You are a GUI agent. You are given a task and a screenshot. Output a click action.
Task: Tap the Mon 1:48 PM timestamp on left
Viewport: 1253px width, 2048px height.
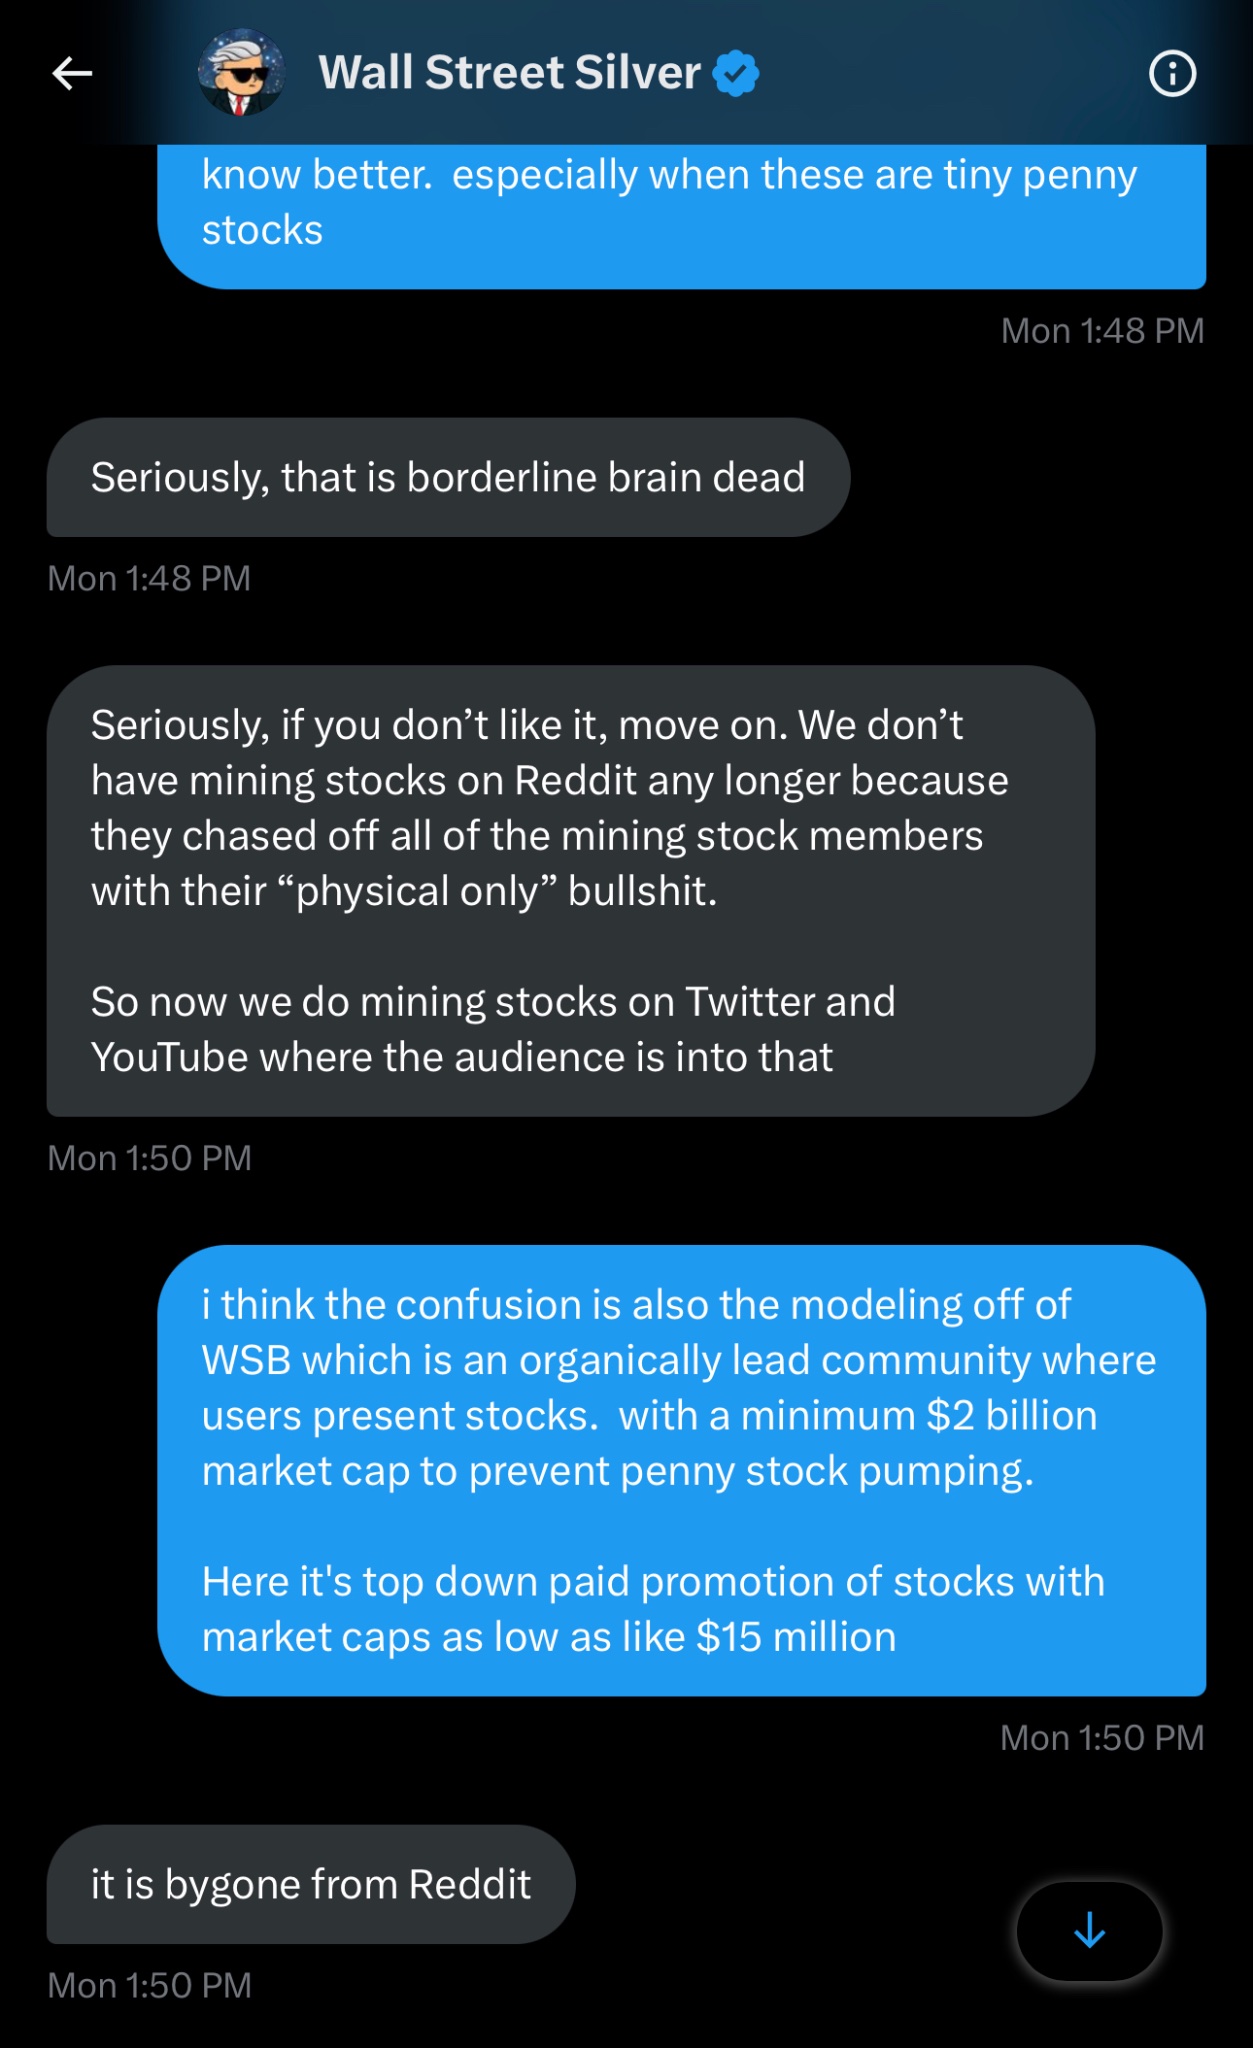(149, 578)
